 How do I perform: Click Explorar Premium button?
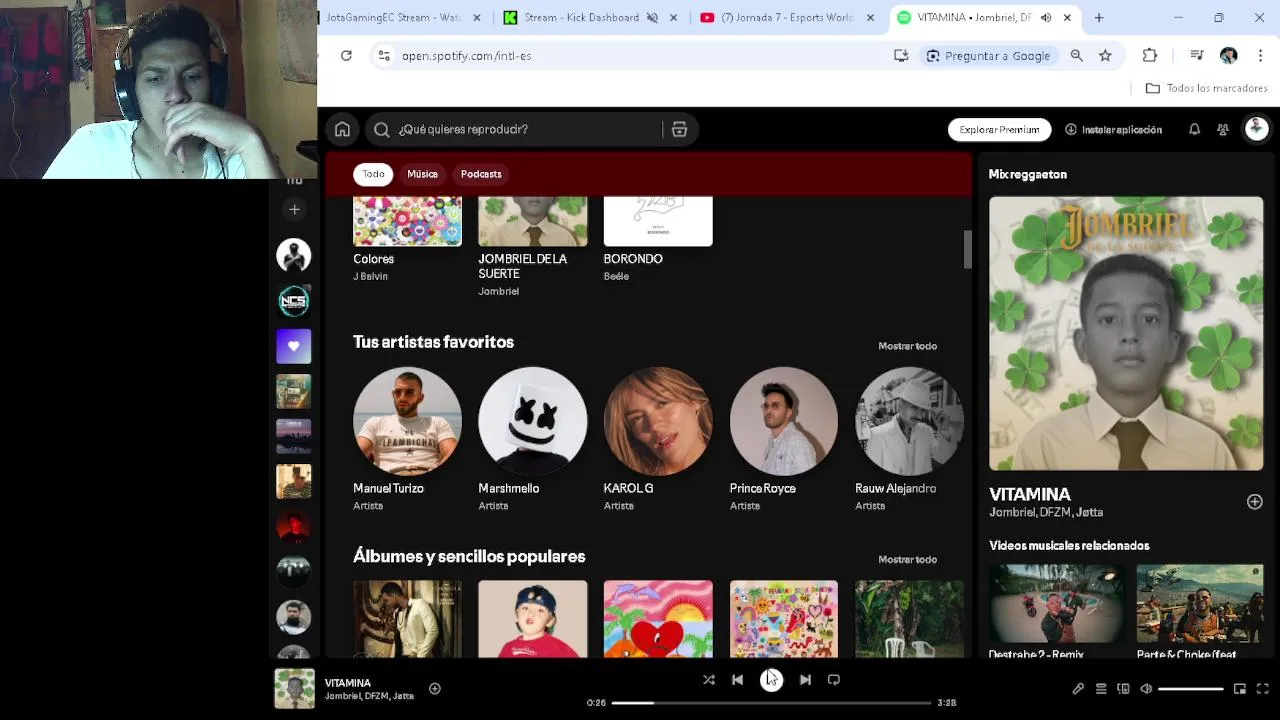(999, 129)
